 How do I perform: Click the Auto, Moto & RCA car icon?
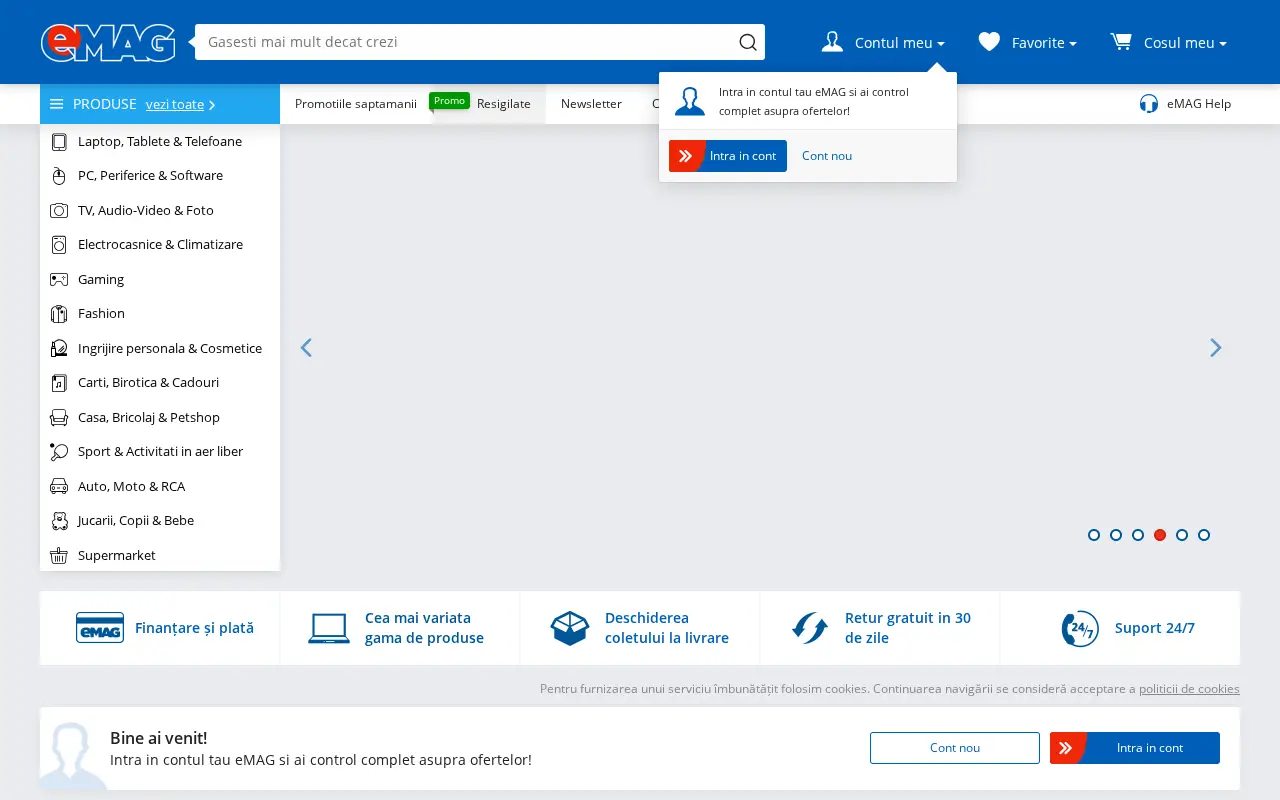point(59,487)
